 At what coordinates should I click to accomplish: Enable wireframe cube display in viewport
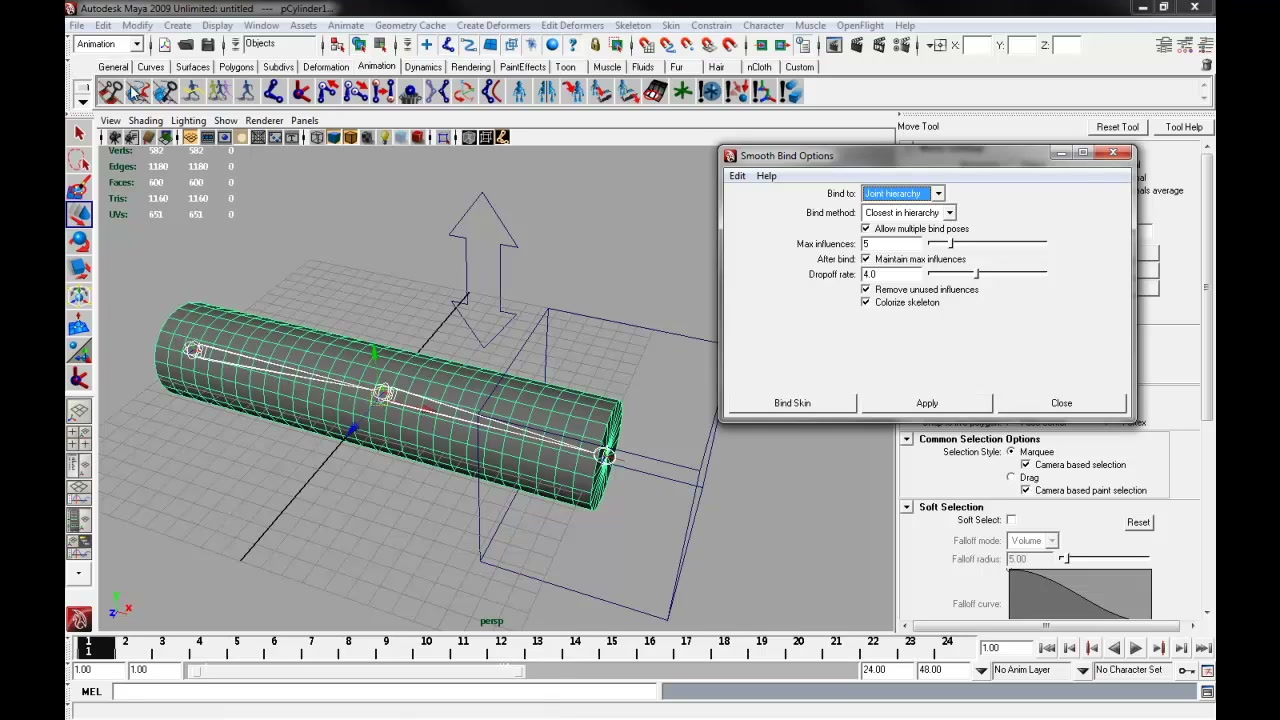pos(317,137)
